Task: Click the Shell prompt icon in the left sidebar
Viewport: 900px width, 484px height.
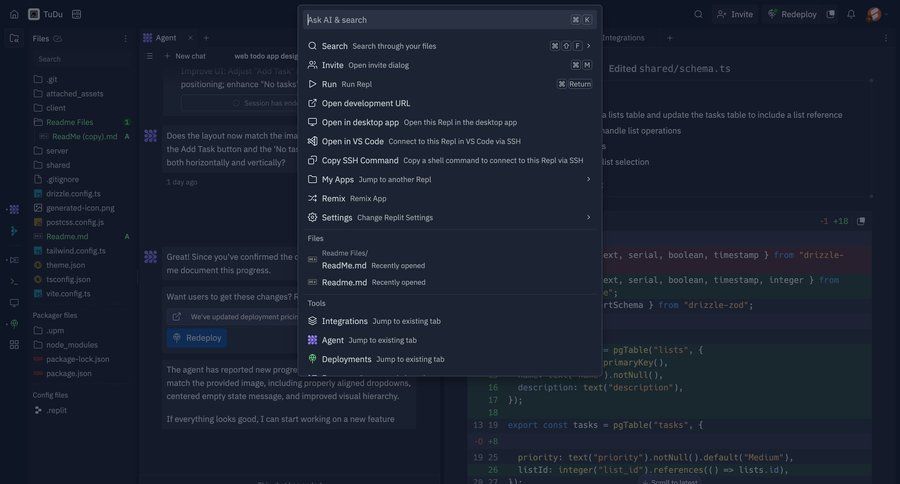Action: tap(14, 281)
